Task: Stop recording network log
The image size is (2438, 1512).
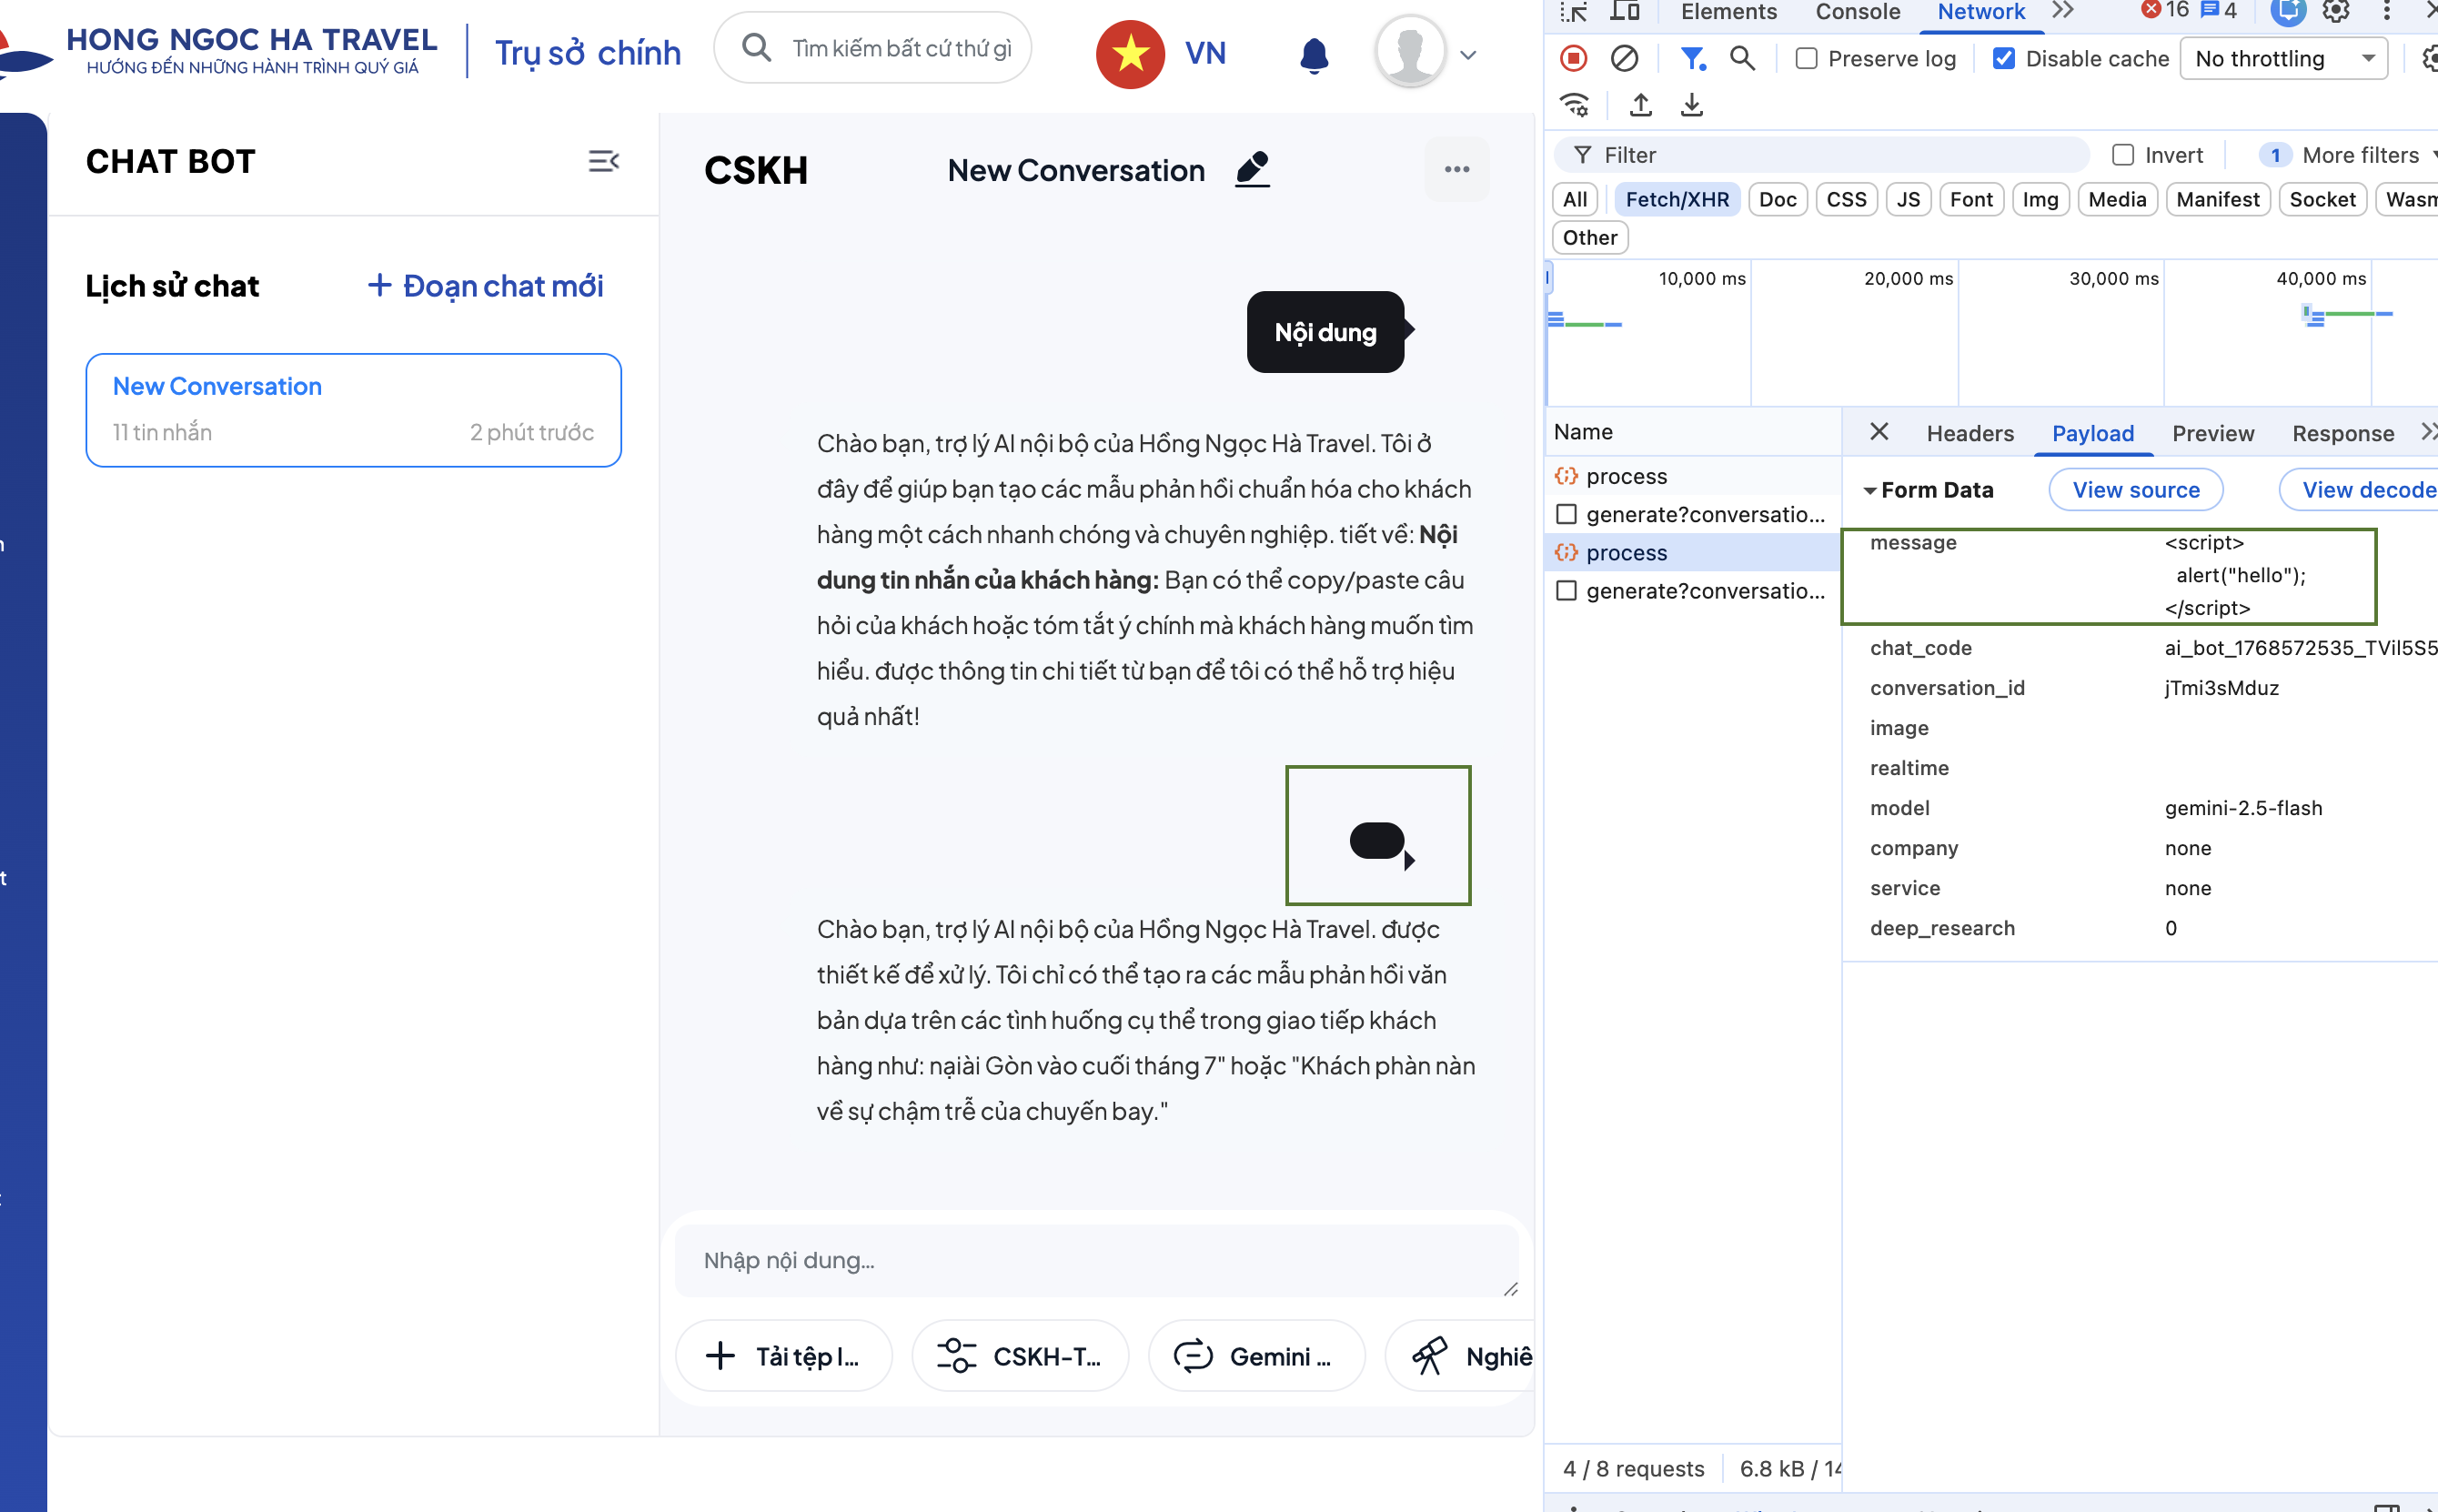Action: pyautogui.click(x=1573, y=59)
